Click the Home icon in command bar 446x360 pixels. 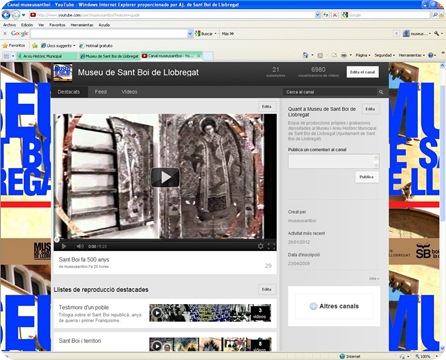coord(305,55)
